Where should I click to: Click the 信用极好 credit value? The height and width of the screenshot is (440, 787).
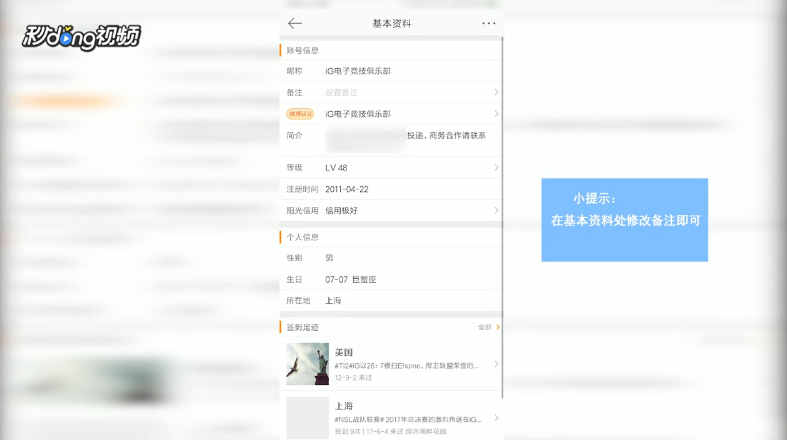point(341,211)
